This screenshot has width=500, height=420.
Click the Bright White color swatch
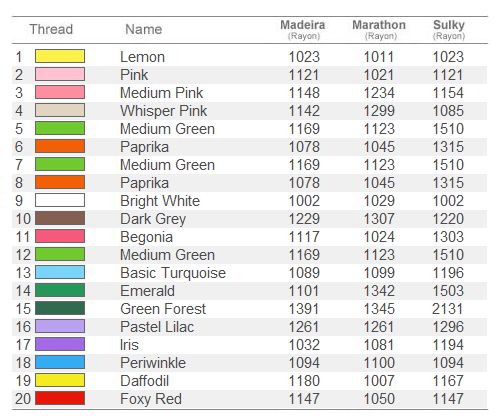60,200
